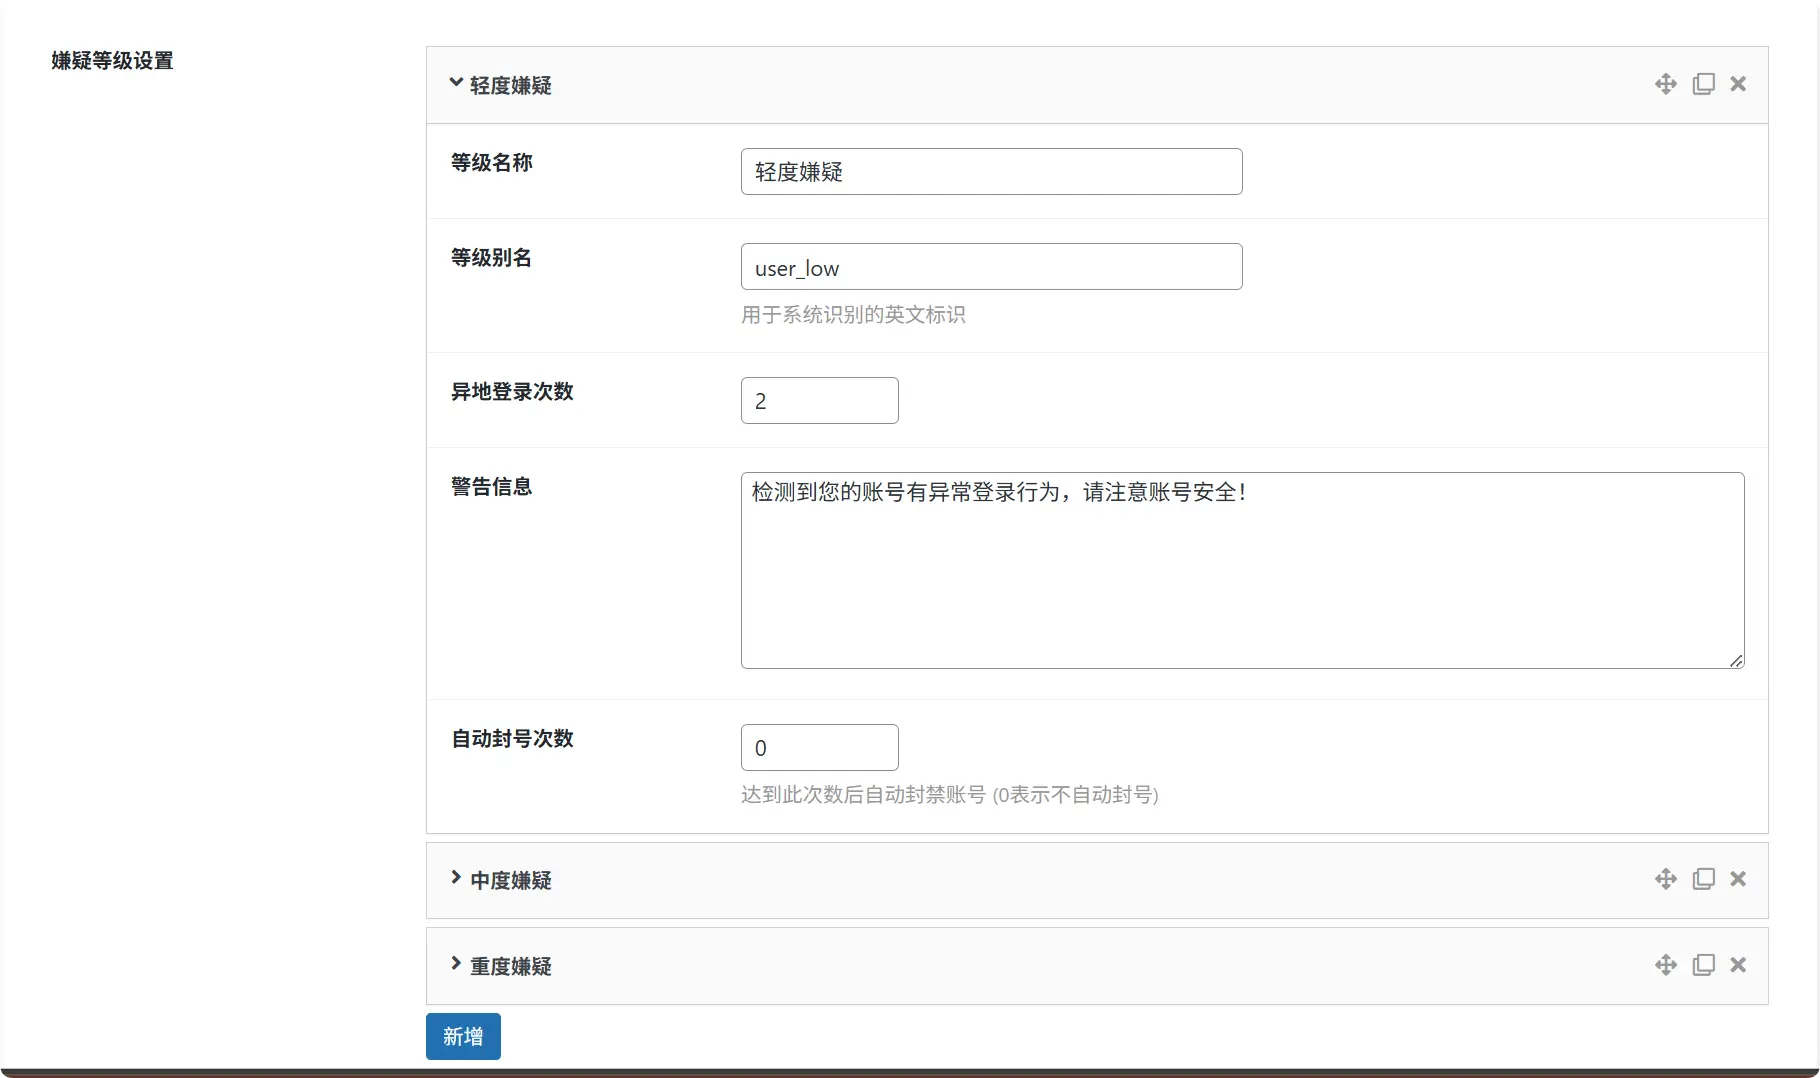Screen dimensions: 1820x1078
Task: Click the 轻度嫌疑 header title text
Action: pos(511,86)
